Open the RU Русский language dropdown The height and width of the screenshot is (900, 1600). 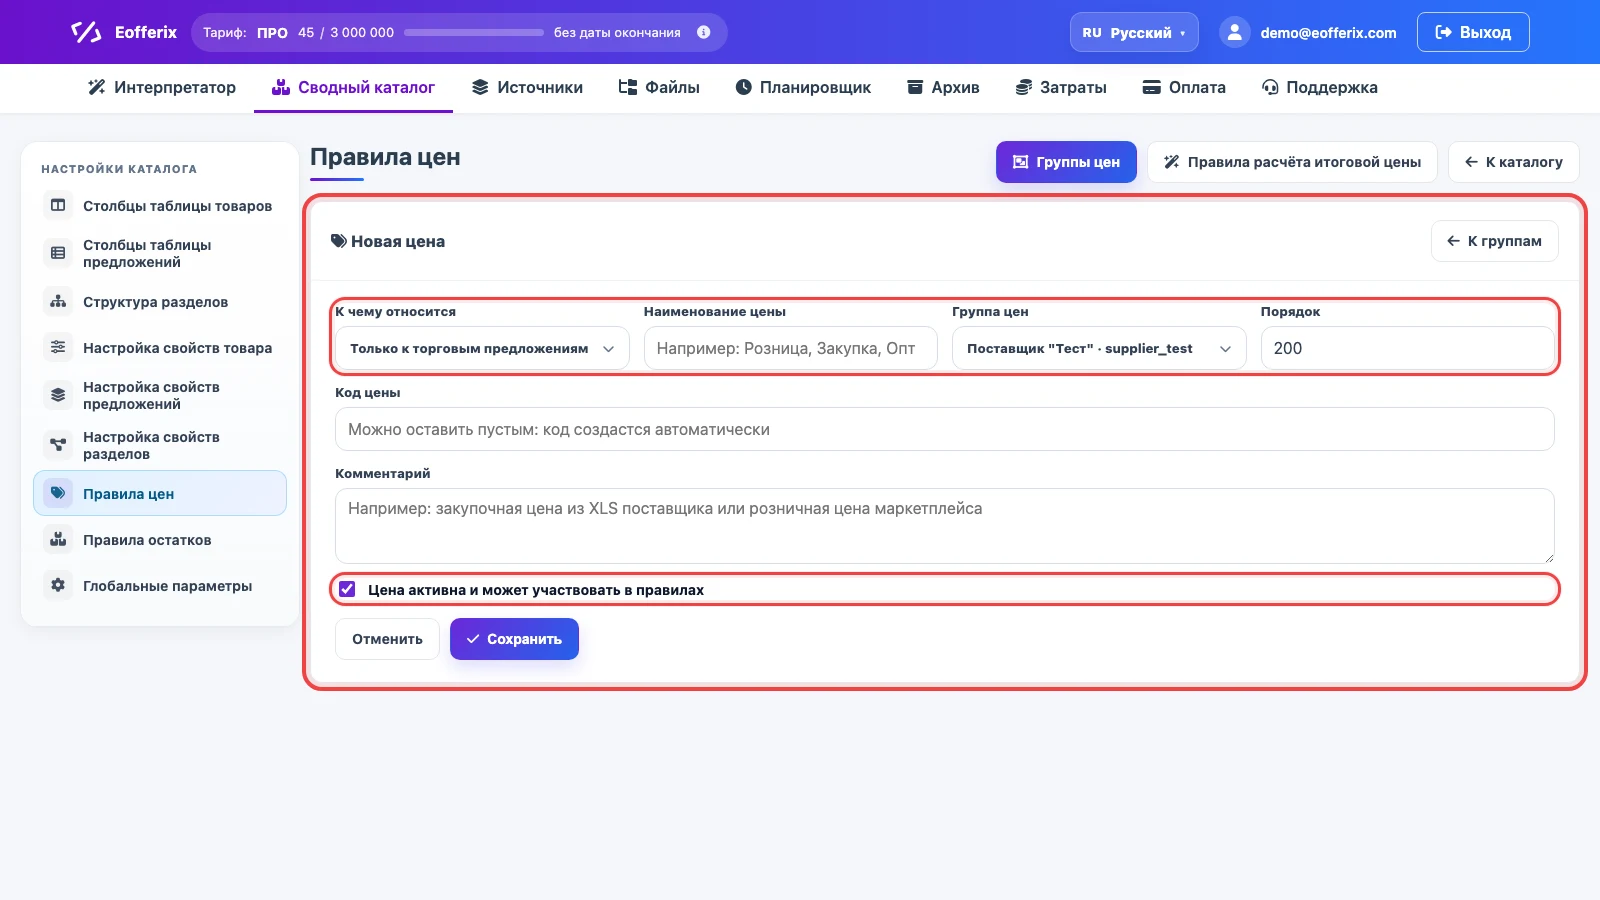[1134, 32]
